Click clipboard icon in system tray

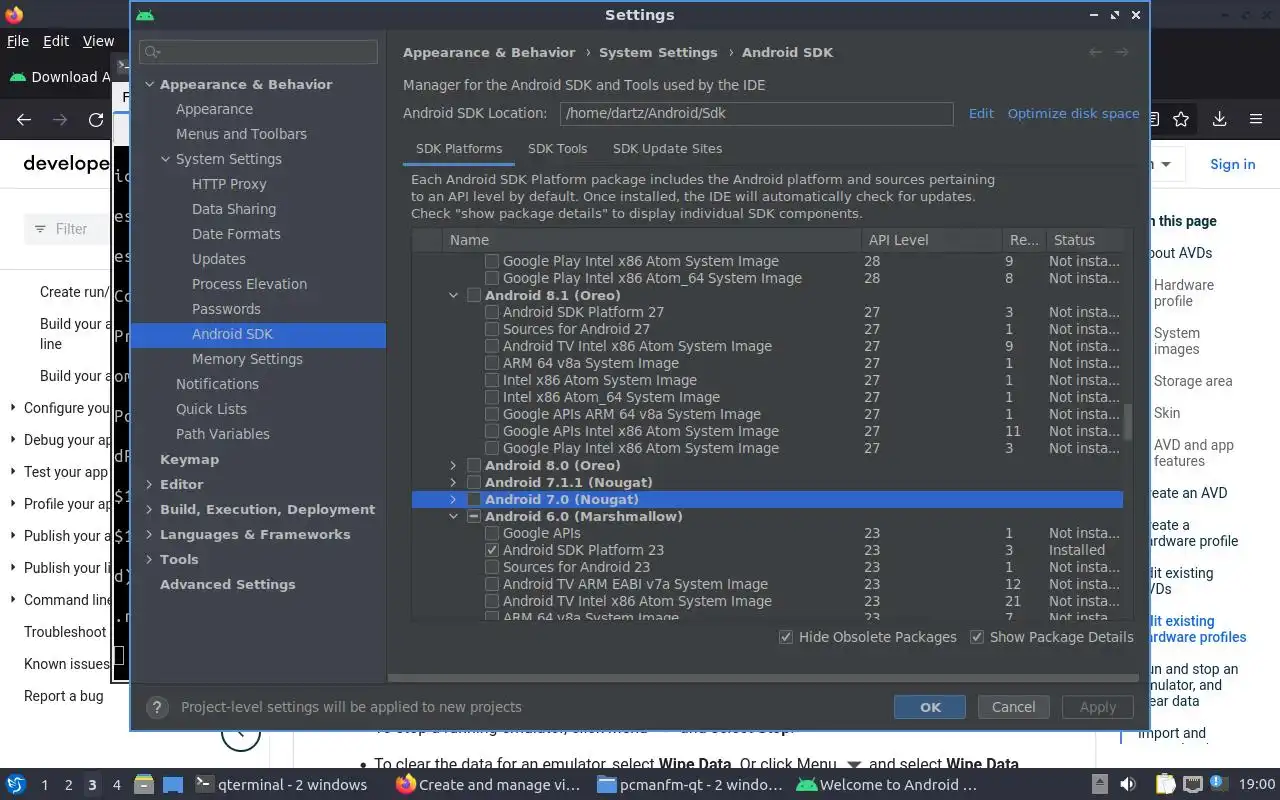click(x=1166, y=785)
